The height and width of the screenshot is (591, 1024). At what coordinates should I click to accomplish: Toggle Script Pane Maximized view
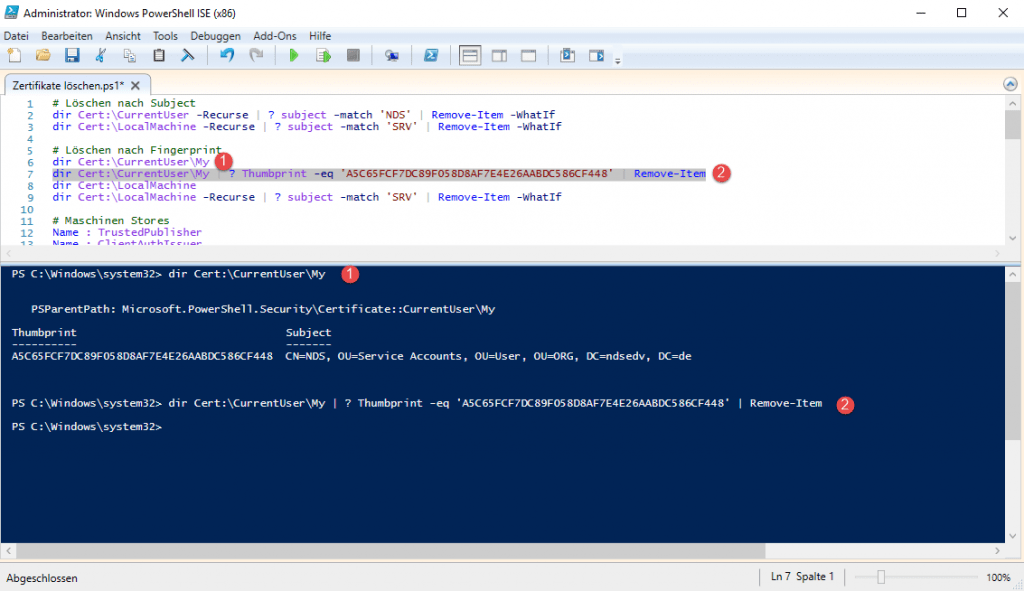tap(528, 55)
